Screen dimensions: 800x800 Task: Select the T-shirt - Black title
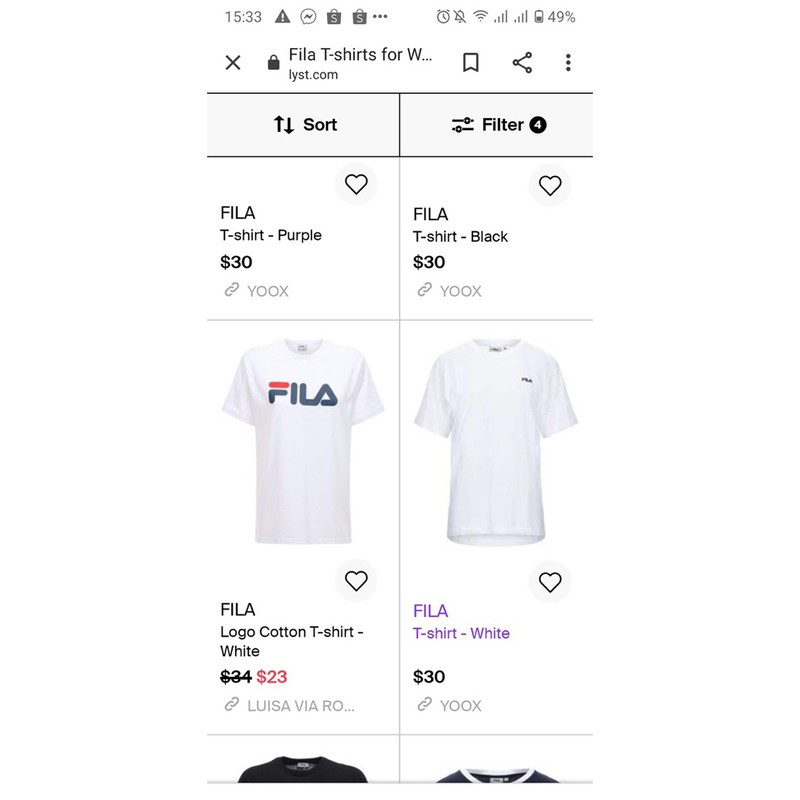tap(460, 236)
